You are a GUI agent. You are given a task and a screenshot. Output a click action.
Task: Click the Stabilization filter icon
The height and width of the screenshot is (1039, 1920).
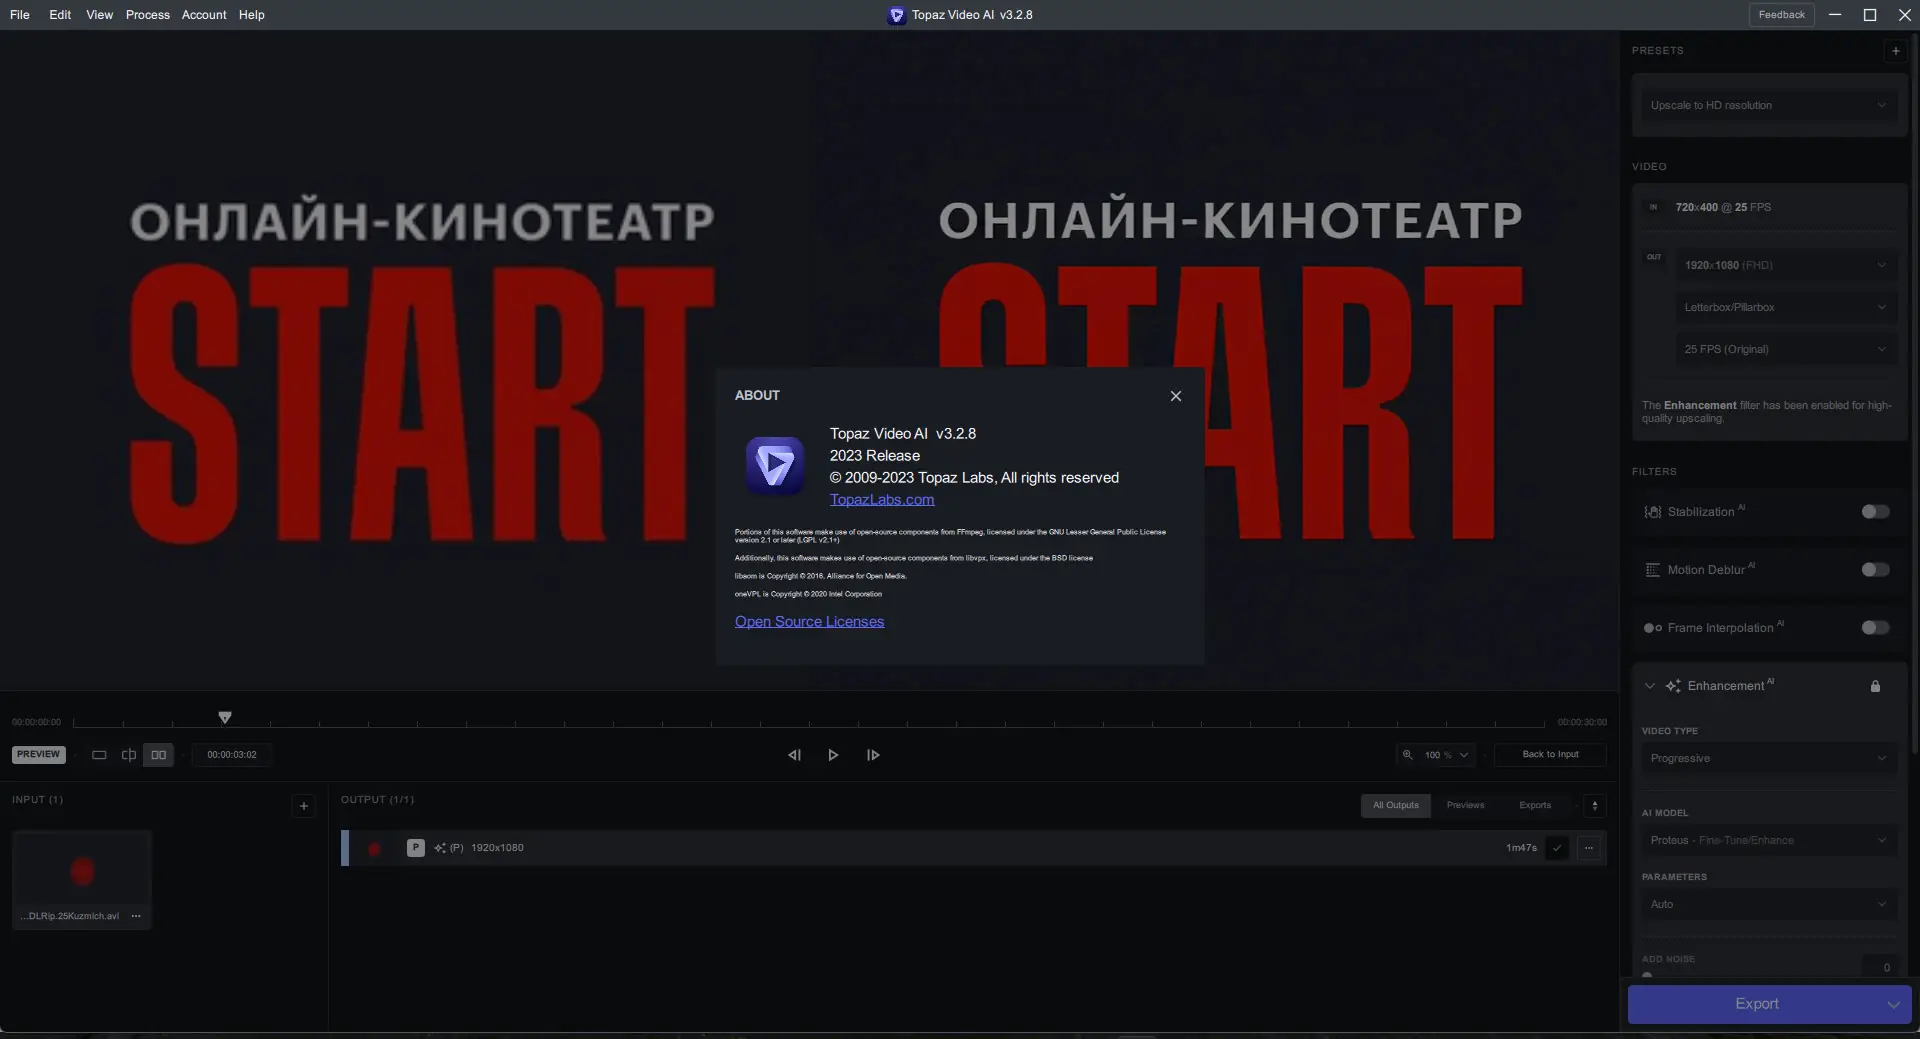1653,512
